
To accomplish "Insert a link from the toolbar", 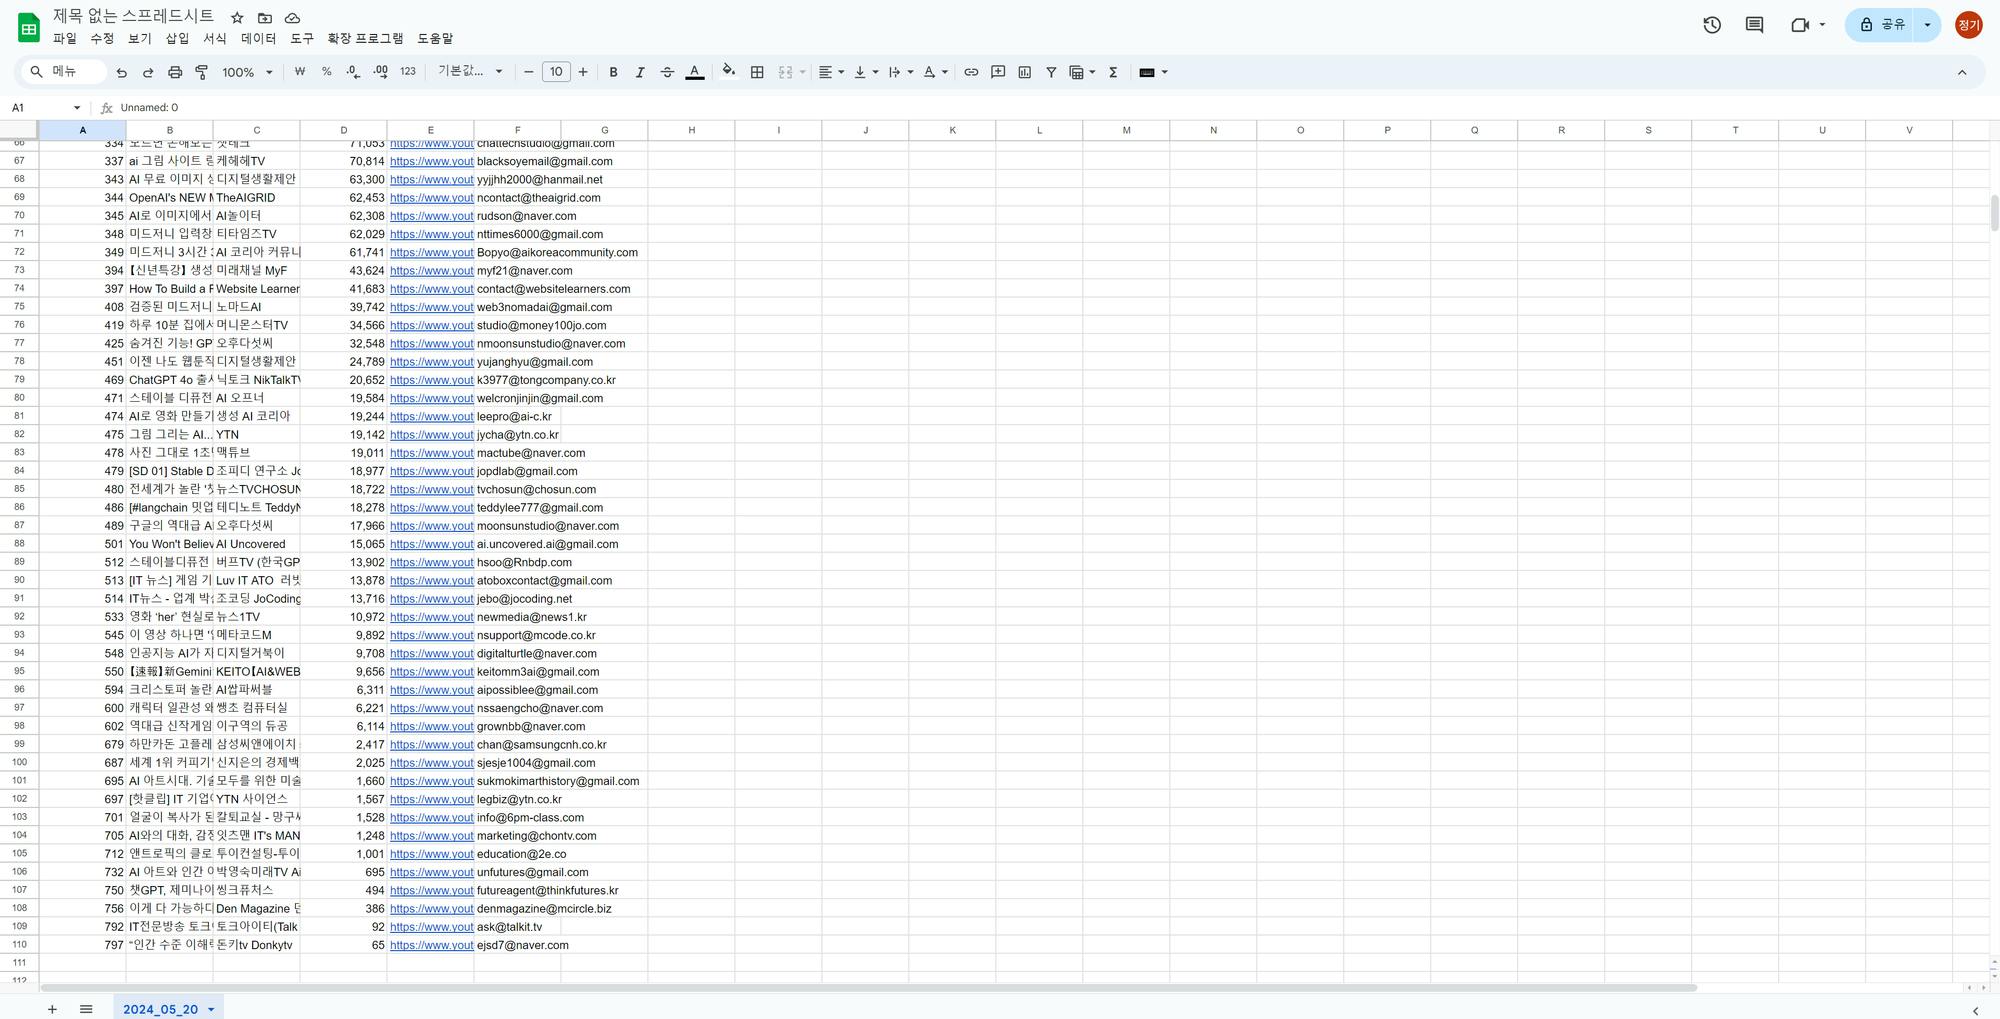I will click(x=971, y=72).
